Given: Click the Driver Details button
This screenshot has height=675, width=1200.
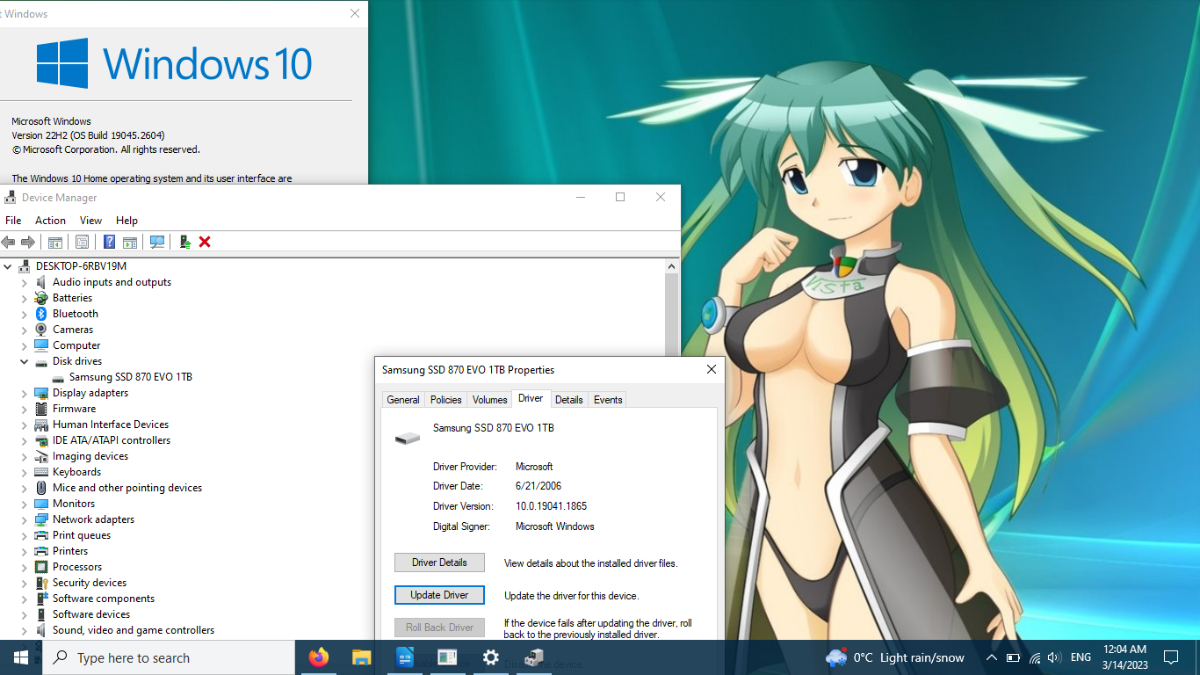Looking at the screenshot, I should [x=439, y=562].
